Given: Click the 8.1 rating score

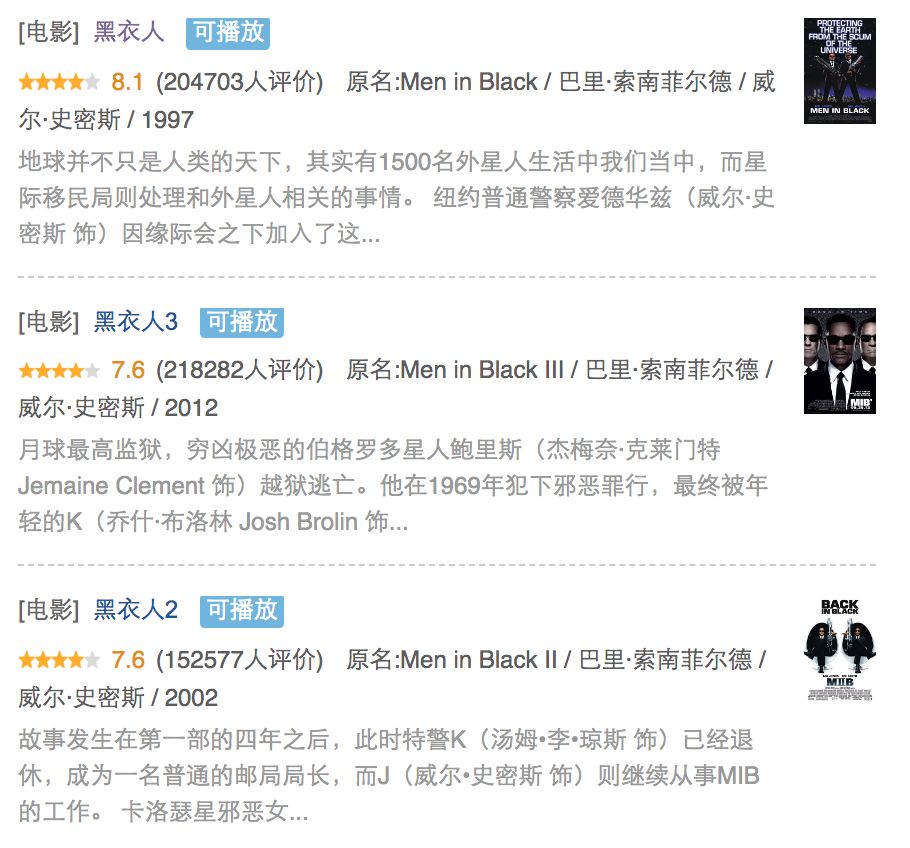Looking at the screenshot, I should (127, 82).
